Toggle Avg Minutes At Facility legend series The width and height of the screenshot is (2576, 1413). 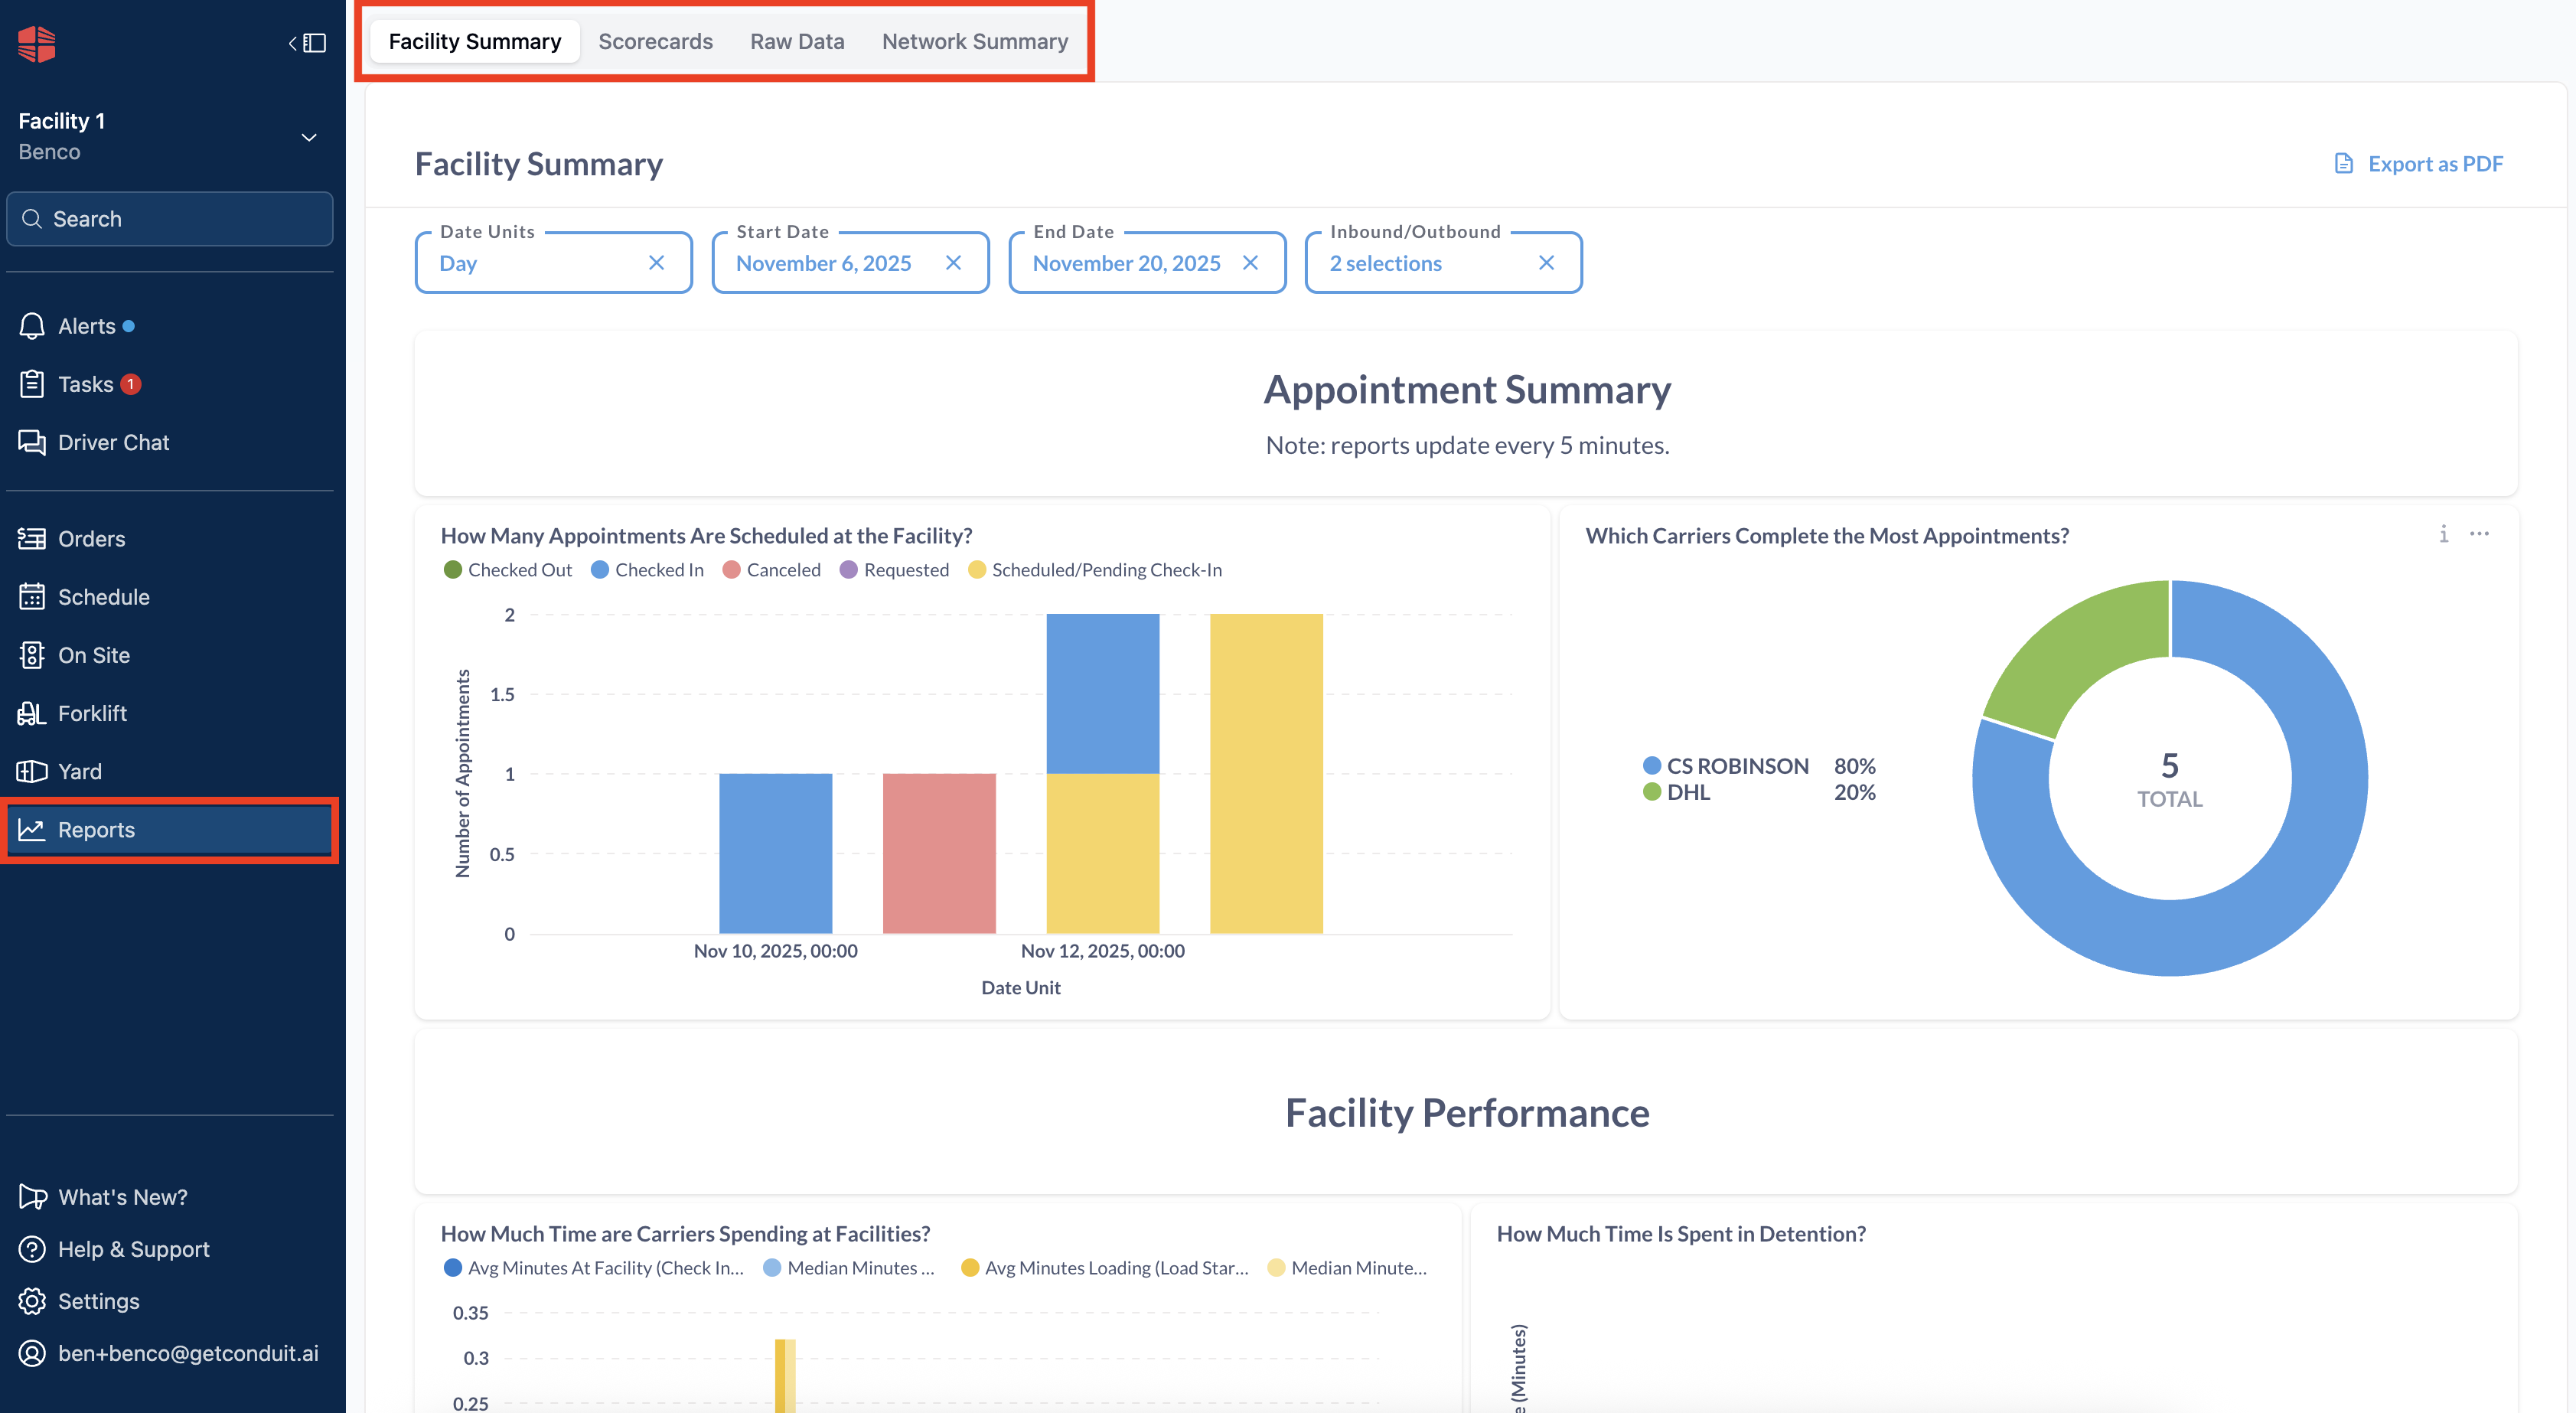coord(594,1268)
